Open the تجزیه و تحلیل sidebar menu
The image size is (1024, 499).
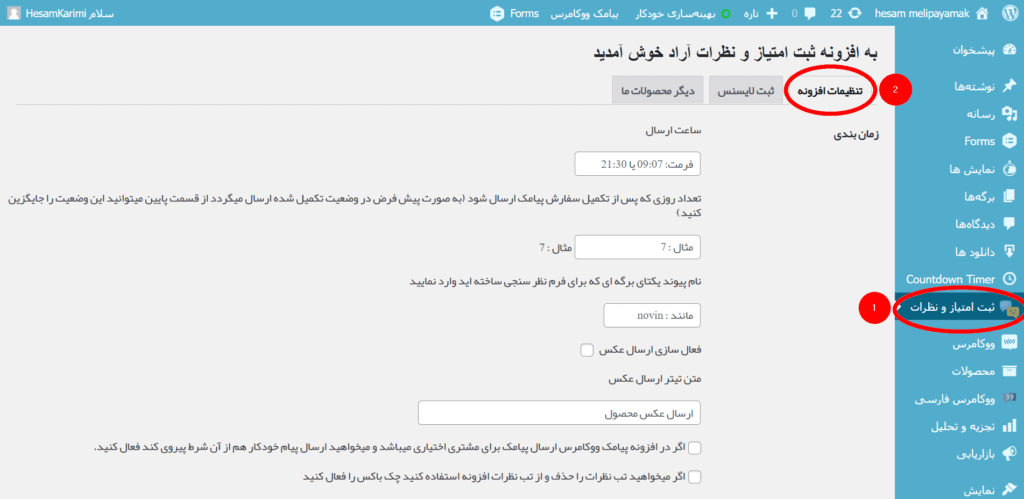[959, 426]
